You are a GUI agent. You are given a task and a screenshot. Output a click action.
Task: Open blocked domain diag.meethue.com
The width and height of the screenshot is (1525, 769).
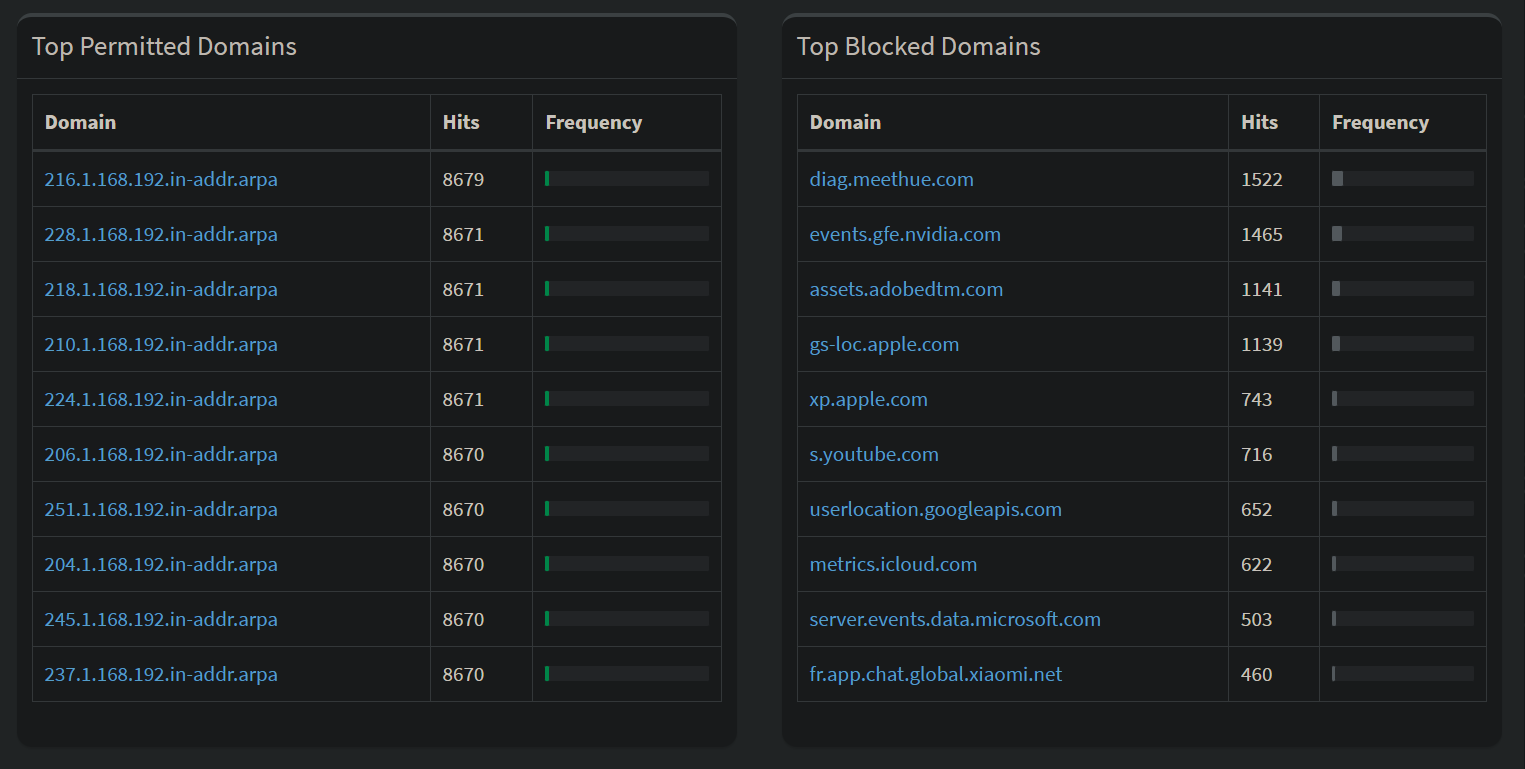[891, 179]
